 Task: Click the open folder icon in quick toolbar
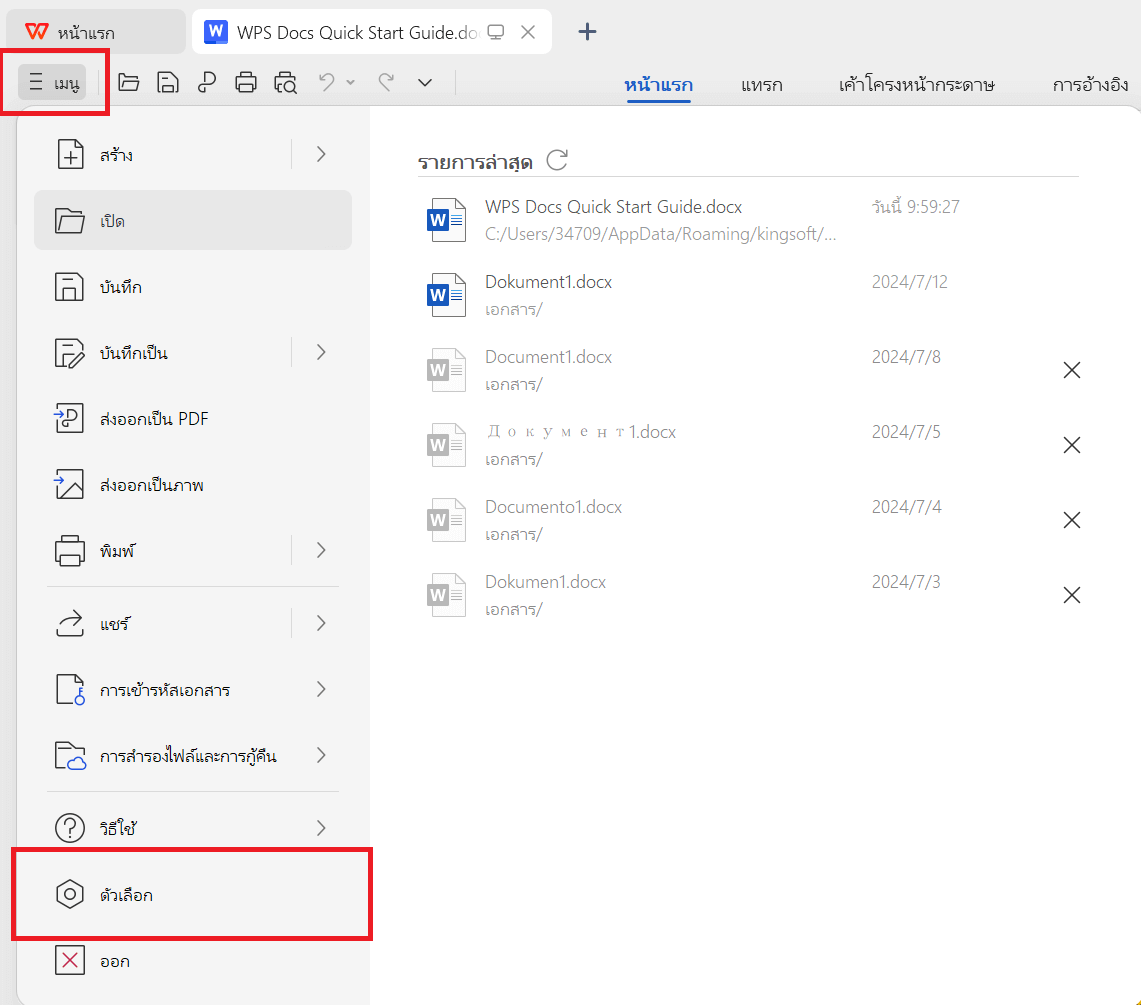[x=129, y=82]
